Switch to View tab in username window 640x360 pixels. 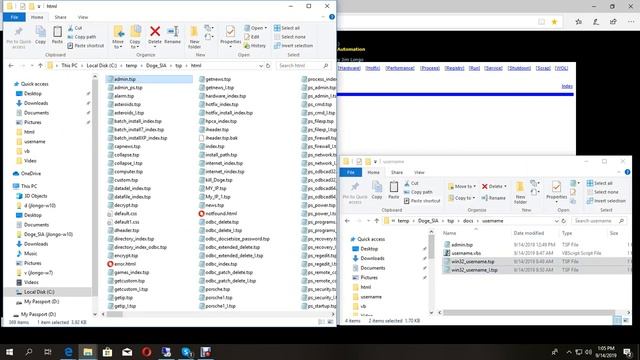tap(419, 172)
